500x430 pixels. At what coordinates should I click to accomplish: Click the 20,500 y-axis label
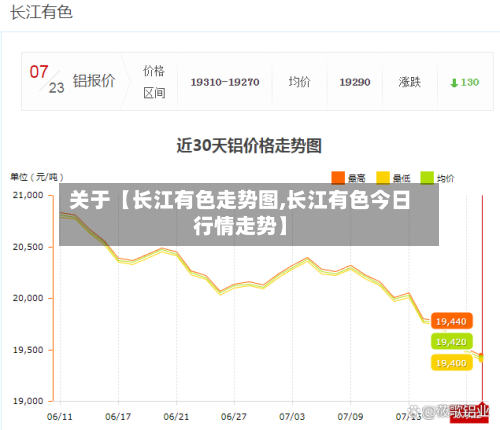28,247
